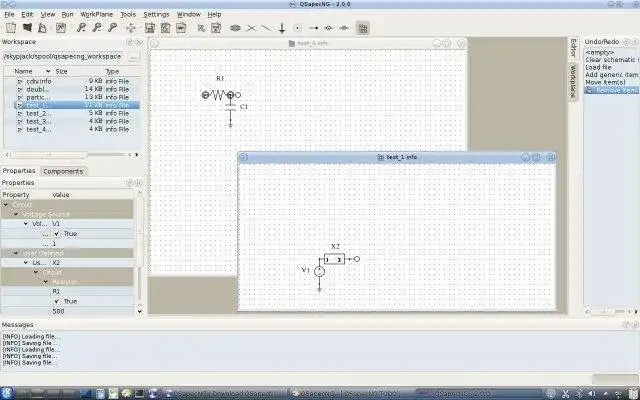Click the ground symbol tool in the toolbar

tap(282, 28)
